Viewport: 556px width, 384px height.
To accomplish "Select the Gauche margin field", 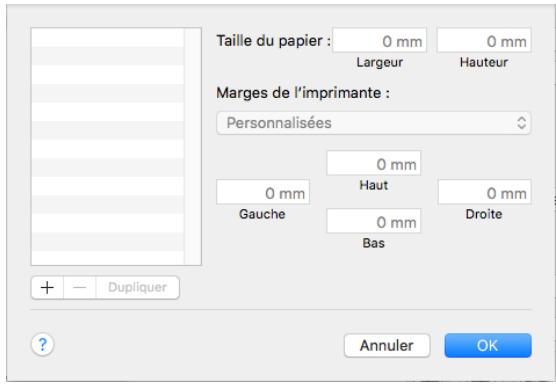I will click(263, 192).
